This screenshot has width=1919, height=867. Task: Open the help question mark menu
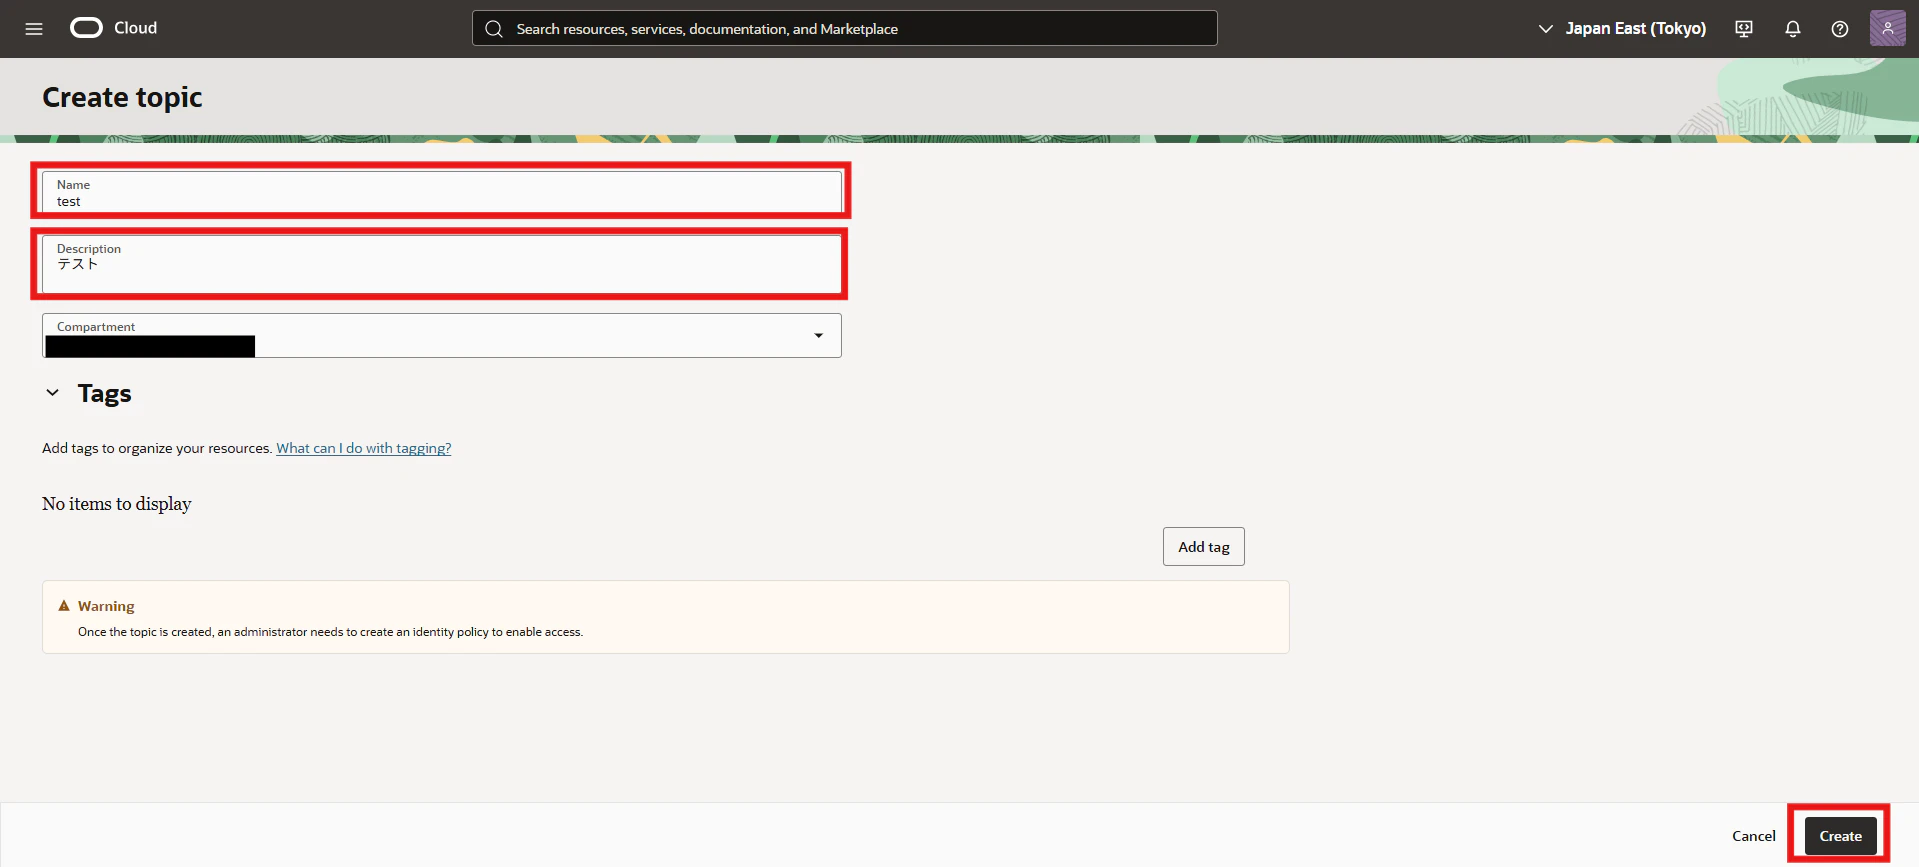(1840, 29)
